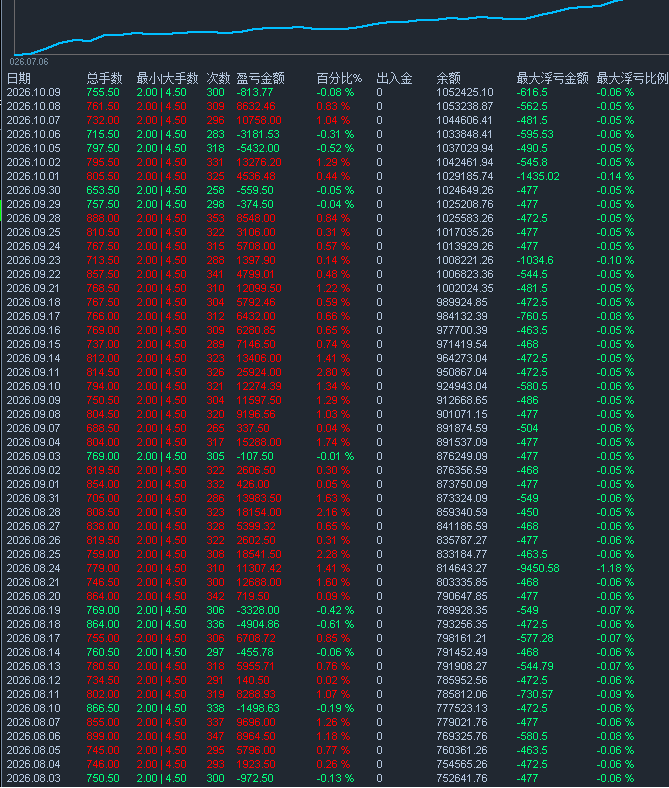The width and height of the screenshot is (669, 788).
Task: Select date cell 2026.10.01
Action: coord(33,176)
